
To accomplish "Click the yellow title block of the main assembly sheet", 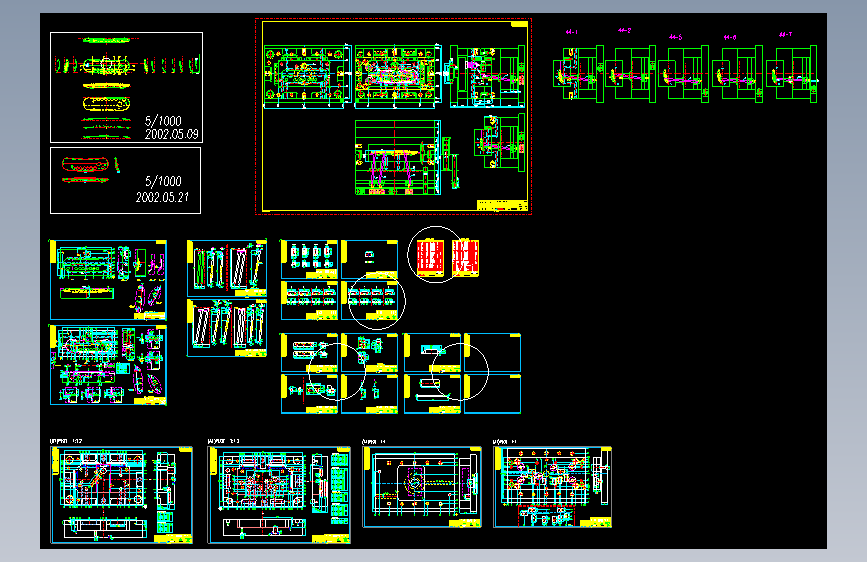I will pyautogui.click(x=502, y=205).
